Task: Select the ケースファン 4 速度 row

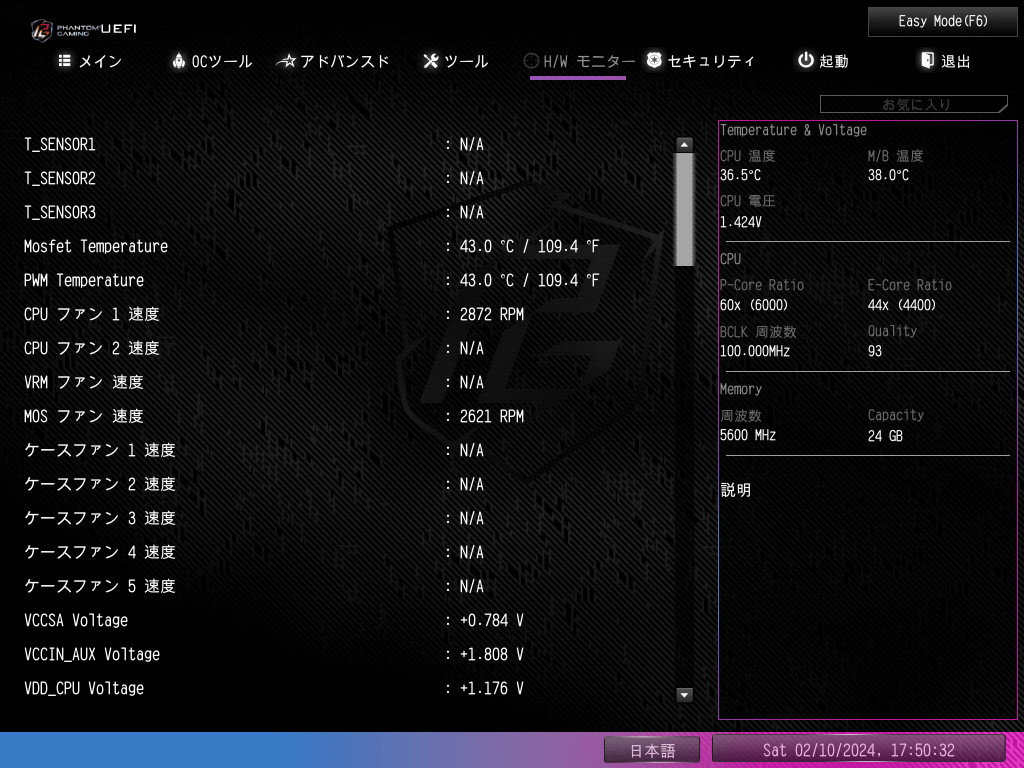Action: 346,552
